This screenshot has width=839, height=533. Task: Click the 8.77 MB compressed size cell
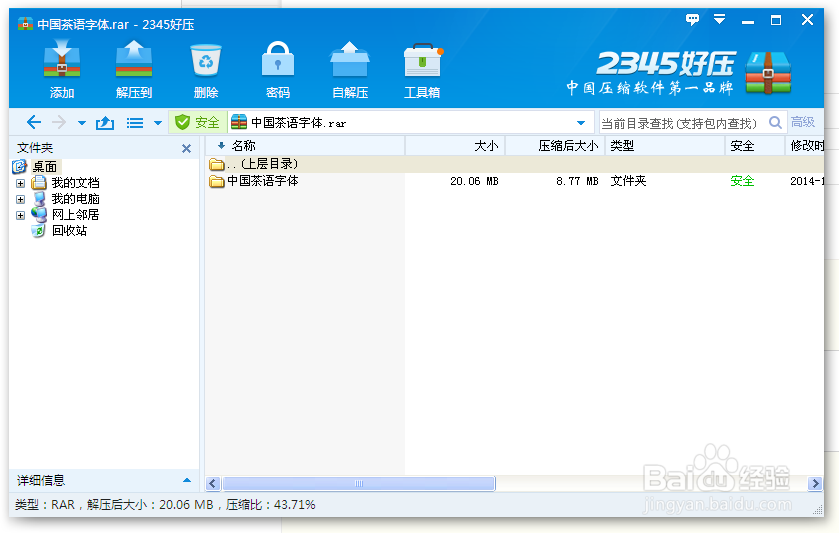click(577, 181)
